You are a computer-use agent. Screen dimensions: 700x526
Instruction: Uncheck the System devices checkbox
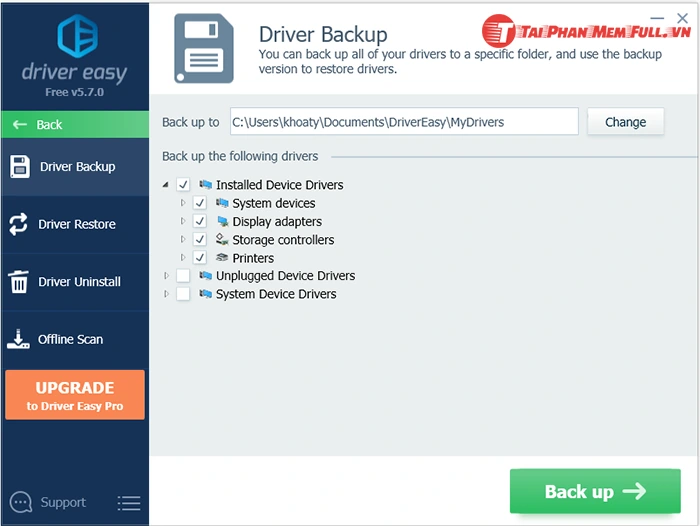200,203
